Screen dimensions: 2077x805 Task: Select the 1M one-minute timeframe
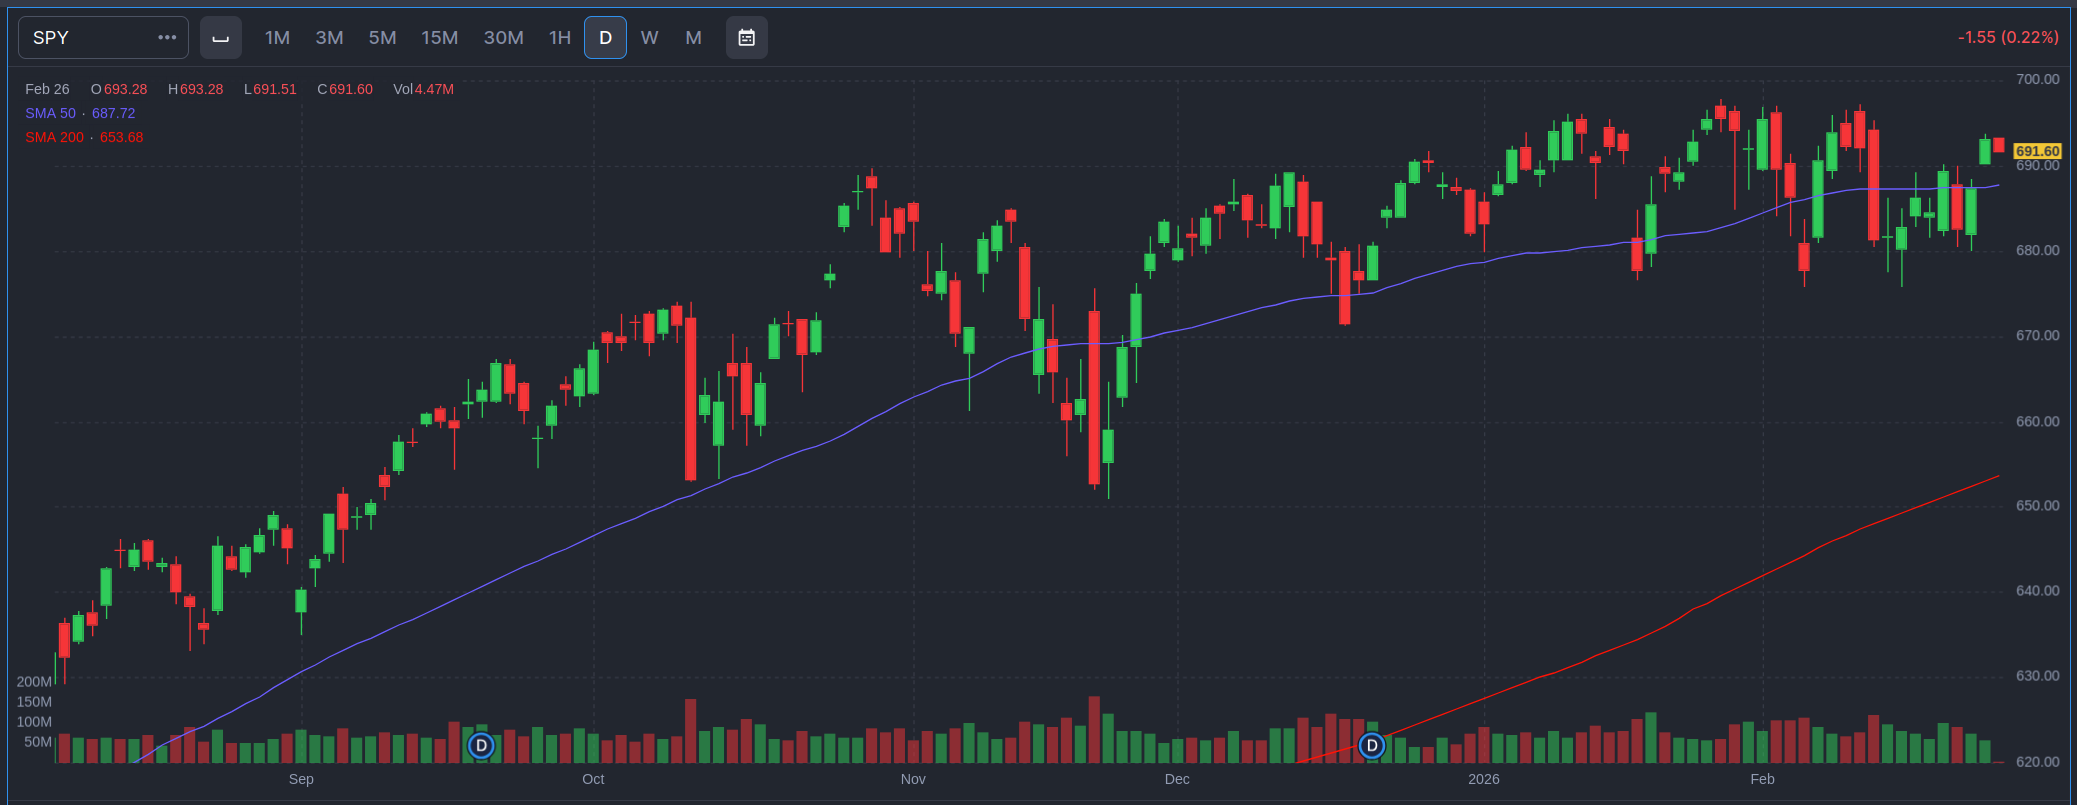277,38
